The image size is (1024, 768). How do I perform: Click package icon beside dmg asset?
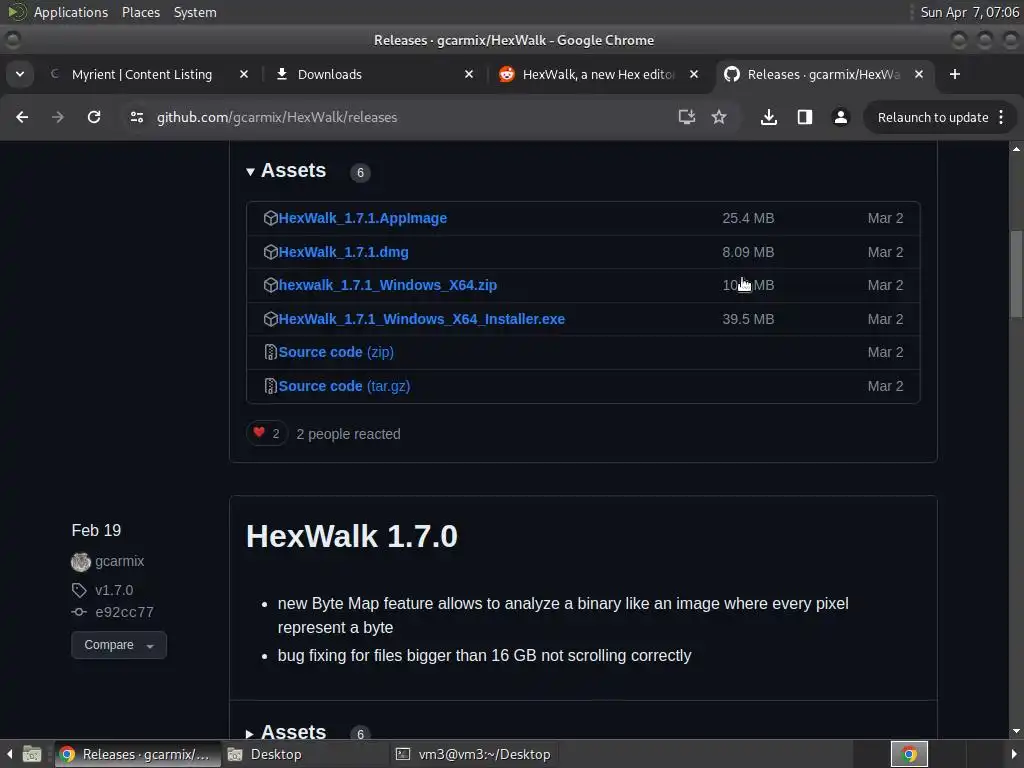[x=270, y=252]
